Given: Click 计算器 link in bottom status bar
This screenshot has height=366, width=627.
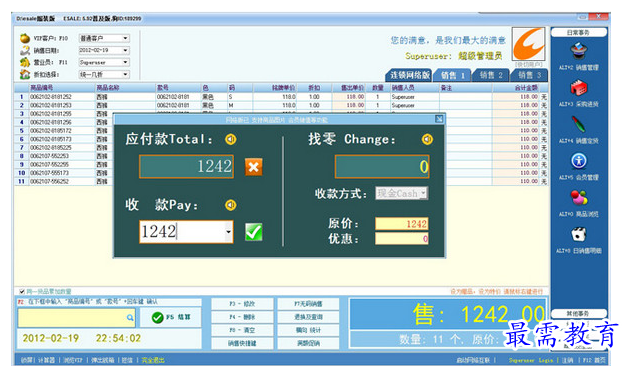Looking at the screenshot, I should pyautogui.click(x=46, y=360).
